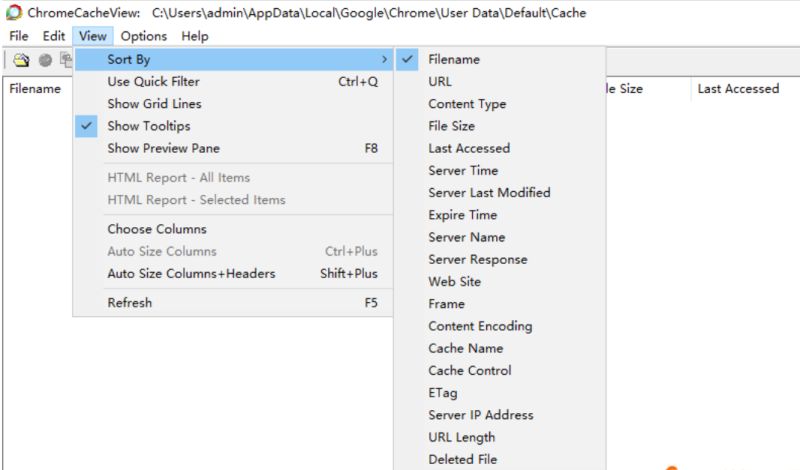Sort by Server Name

500,237
